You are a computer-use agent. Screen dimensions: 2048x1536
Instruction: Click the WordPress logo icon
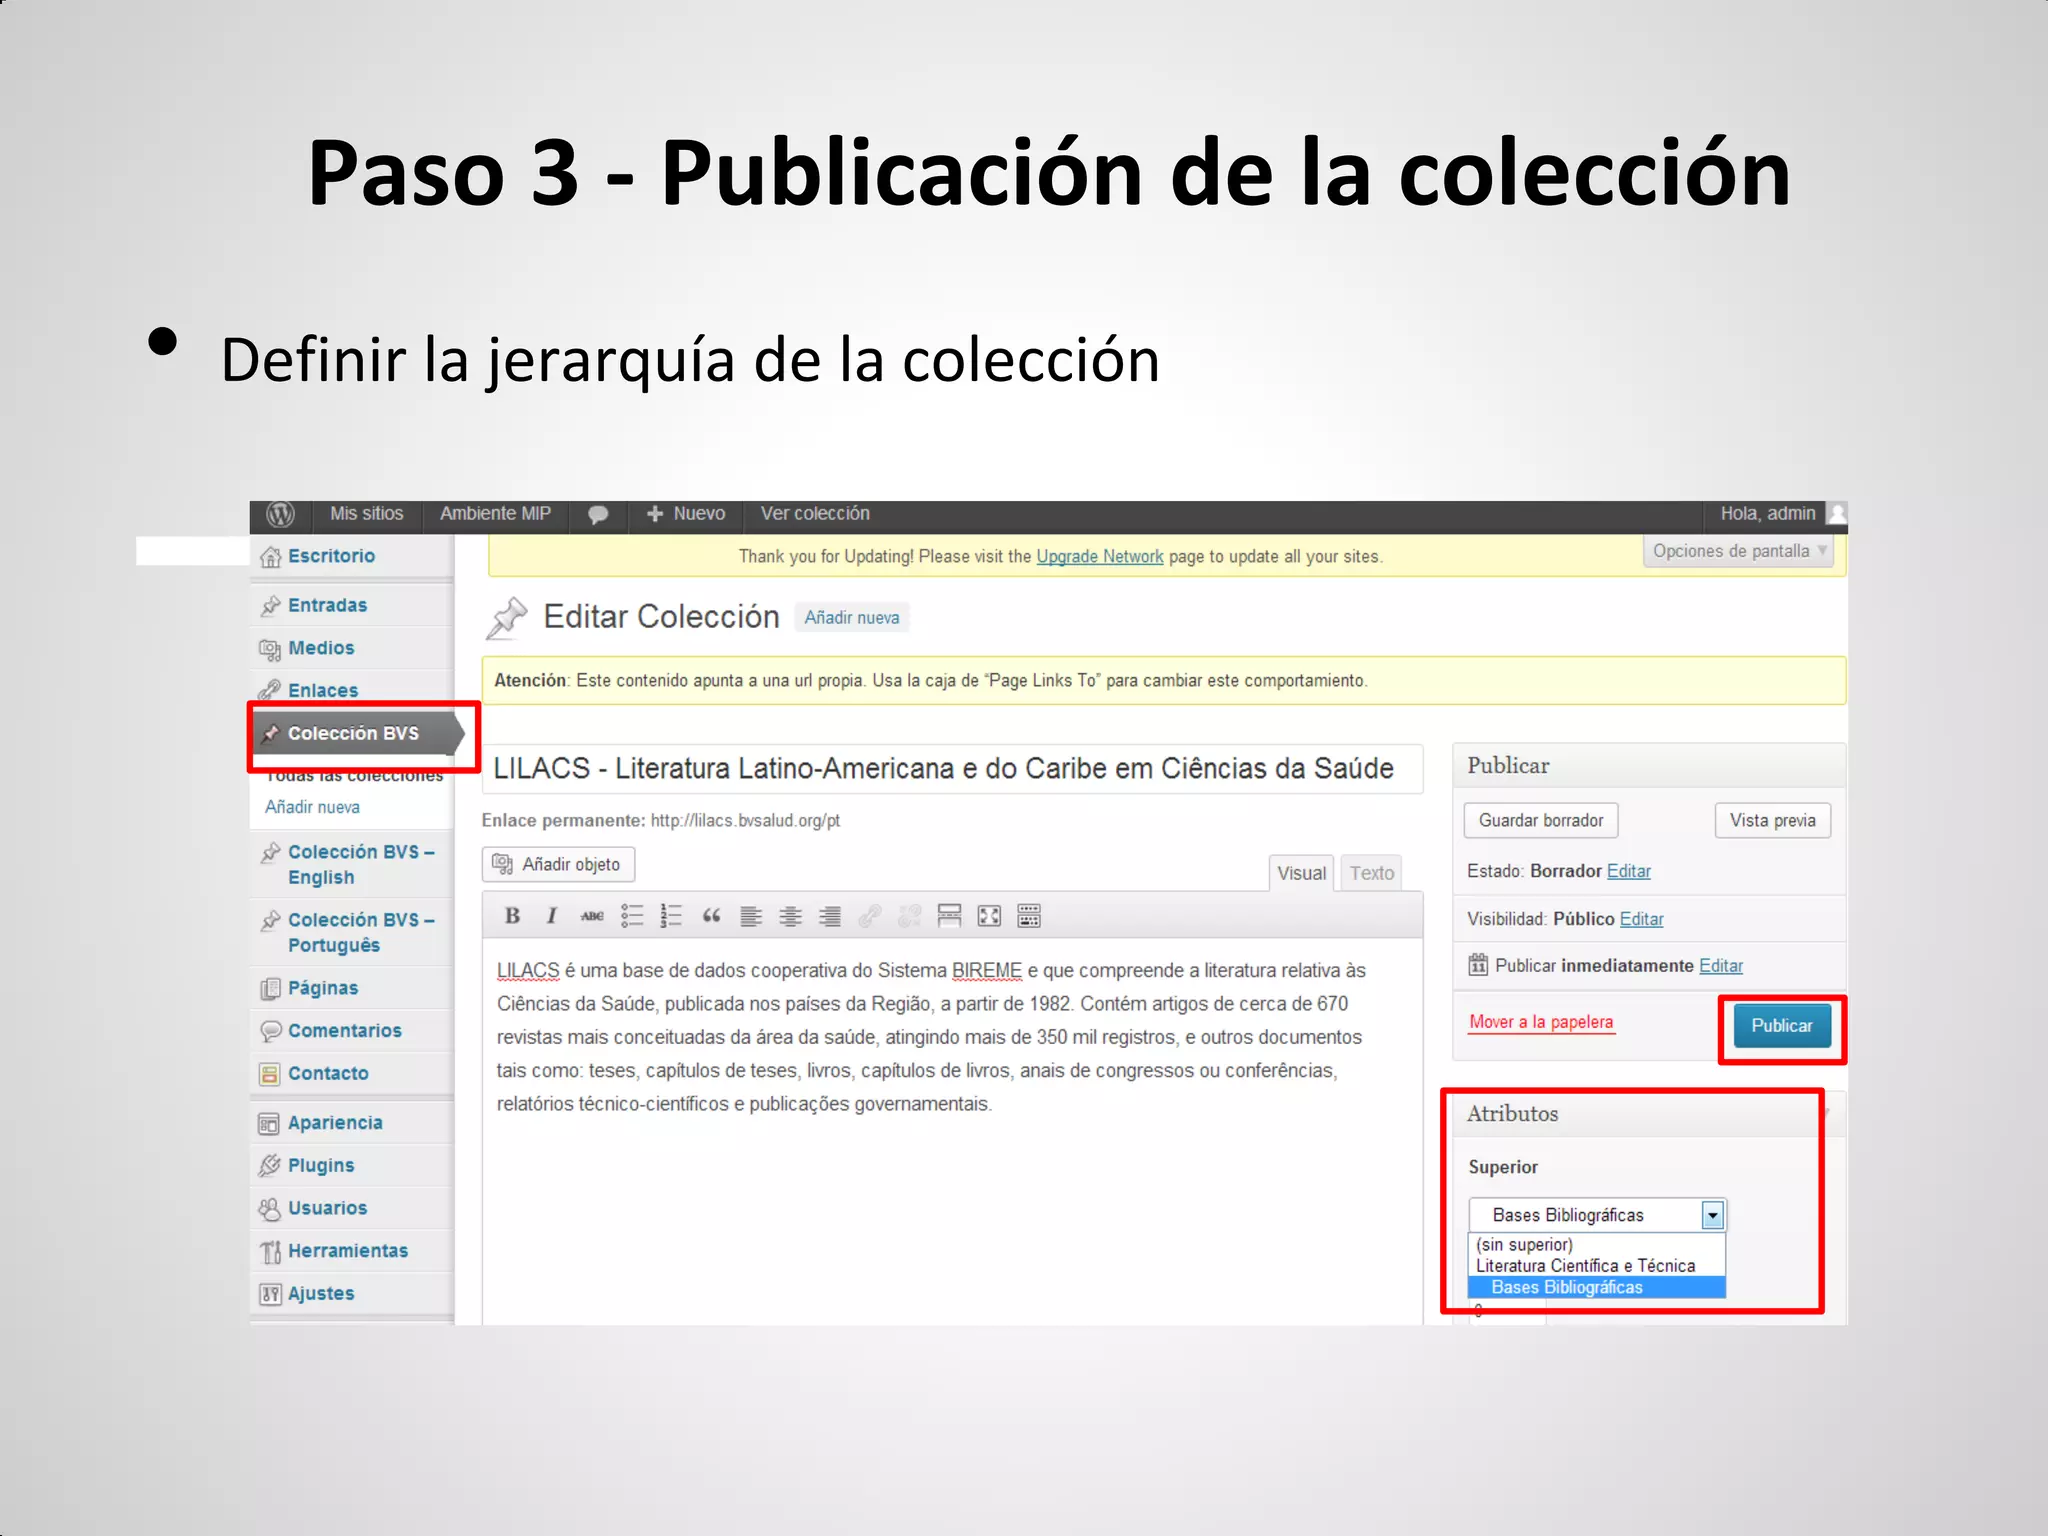(x=280, y=514)
